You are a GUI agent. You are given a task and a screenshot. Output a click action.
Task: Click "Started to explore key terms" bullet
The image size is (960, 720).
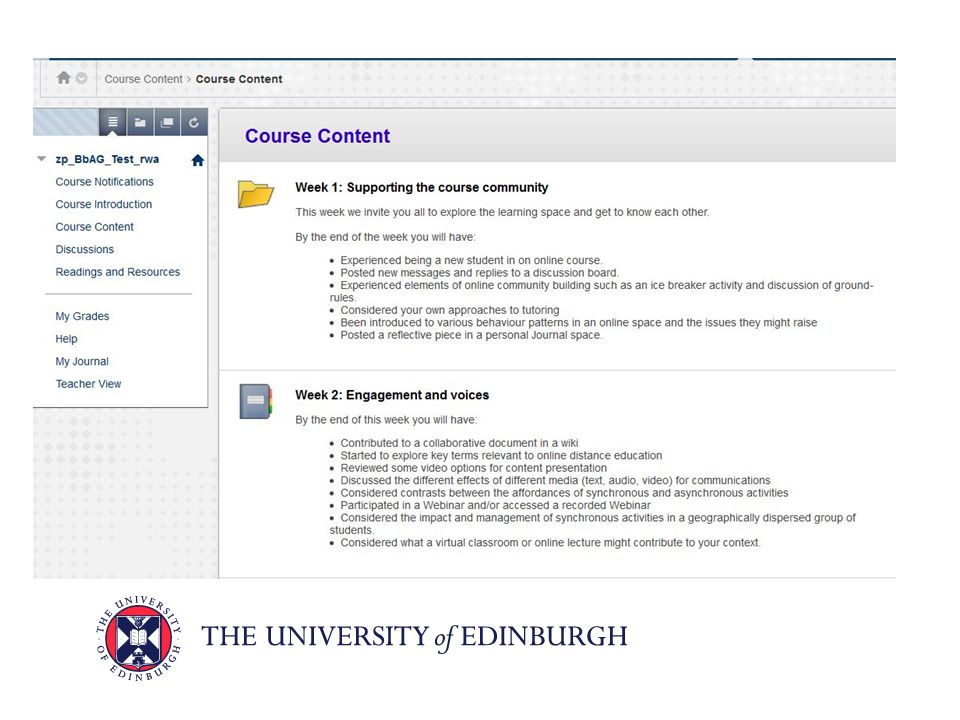501,456
